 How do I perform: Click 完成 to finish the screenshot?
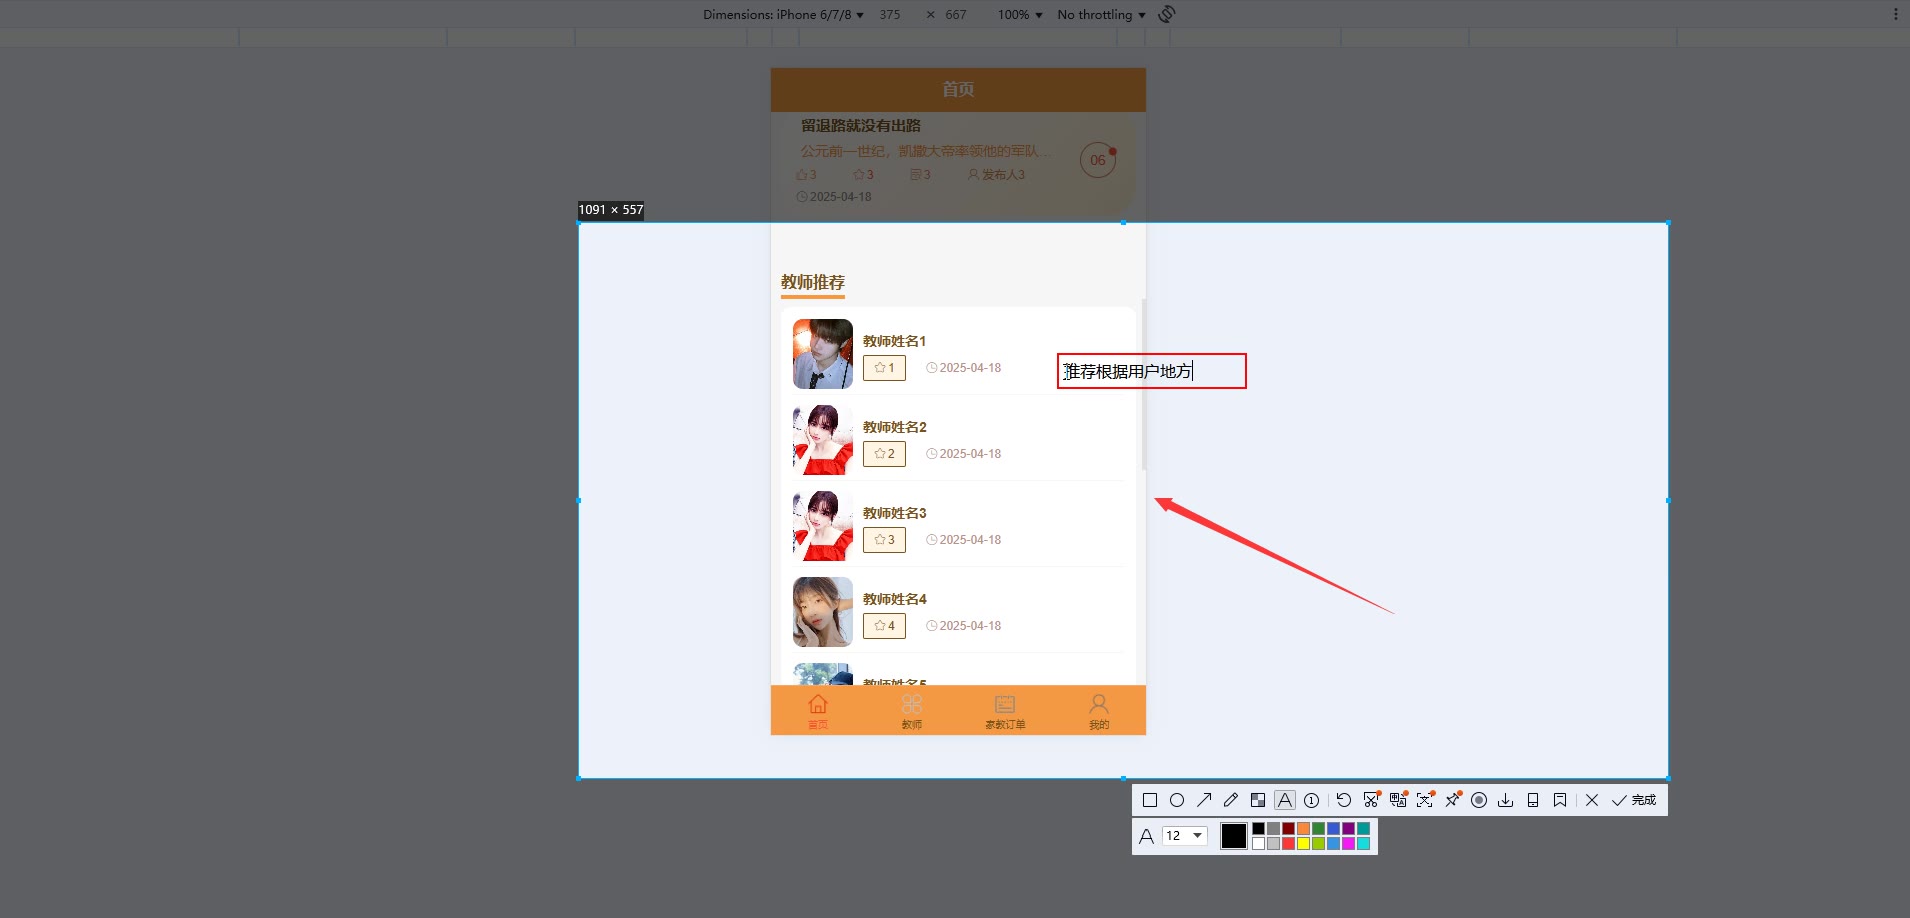1634,800
